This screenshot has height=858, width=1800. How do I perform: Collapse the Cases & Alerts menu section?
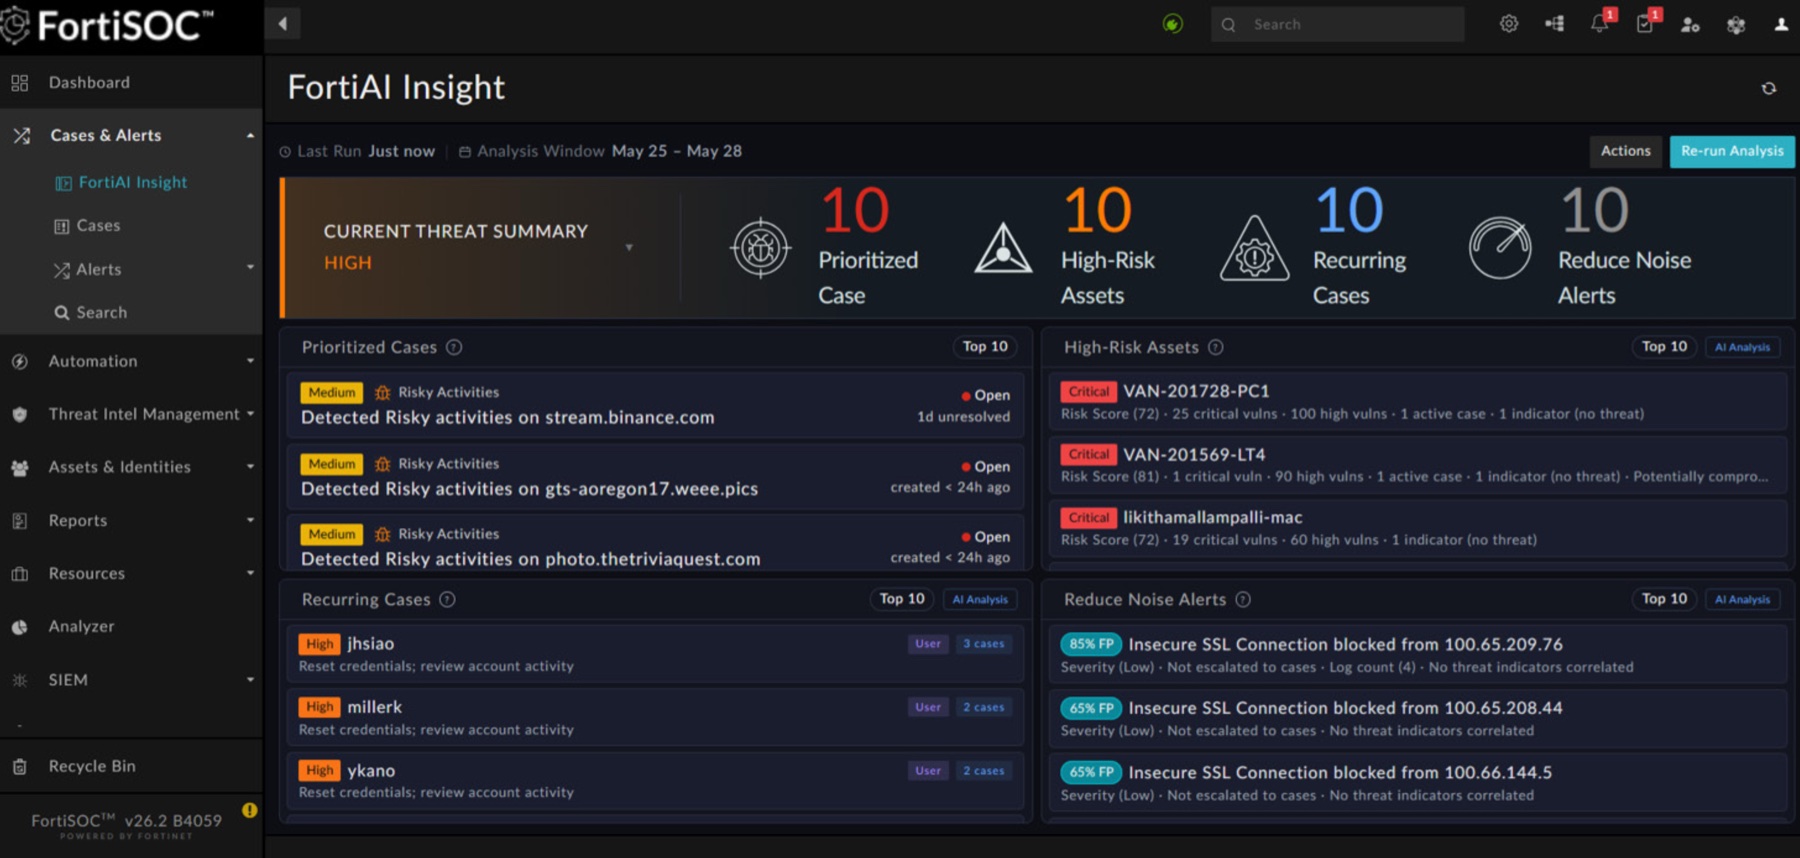pos(250,135)
